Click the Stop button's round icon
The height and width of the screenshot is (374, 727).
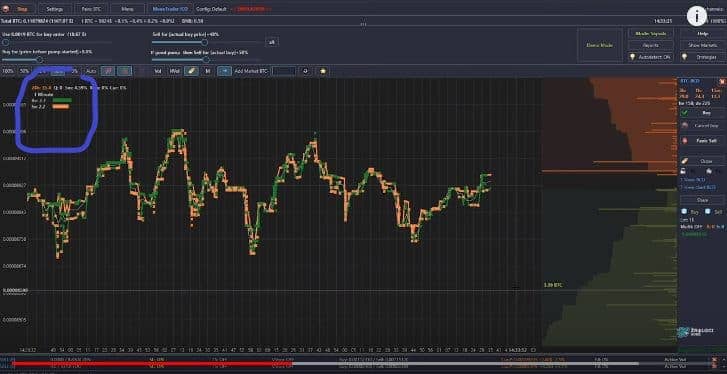pyautogui.click(x=6, y=8)
